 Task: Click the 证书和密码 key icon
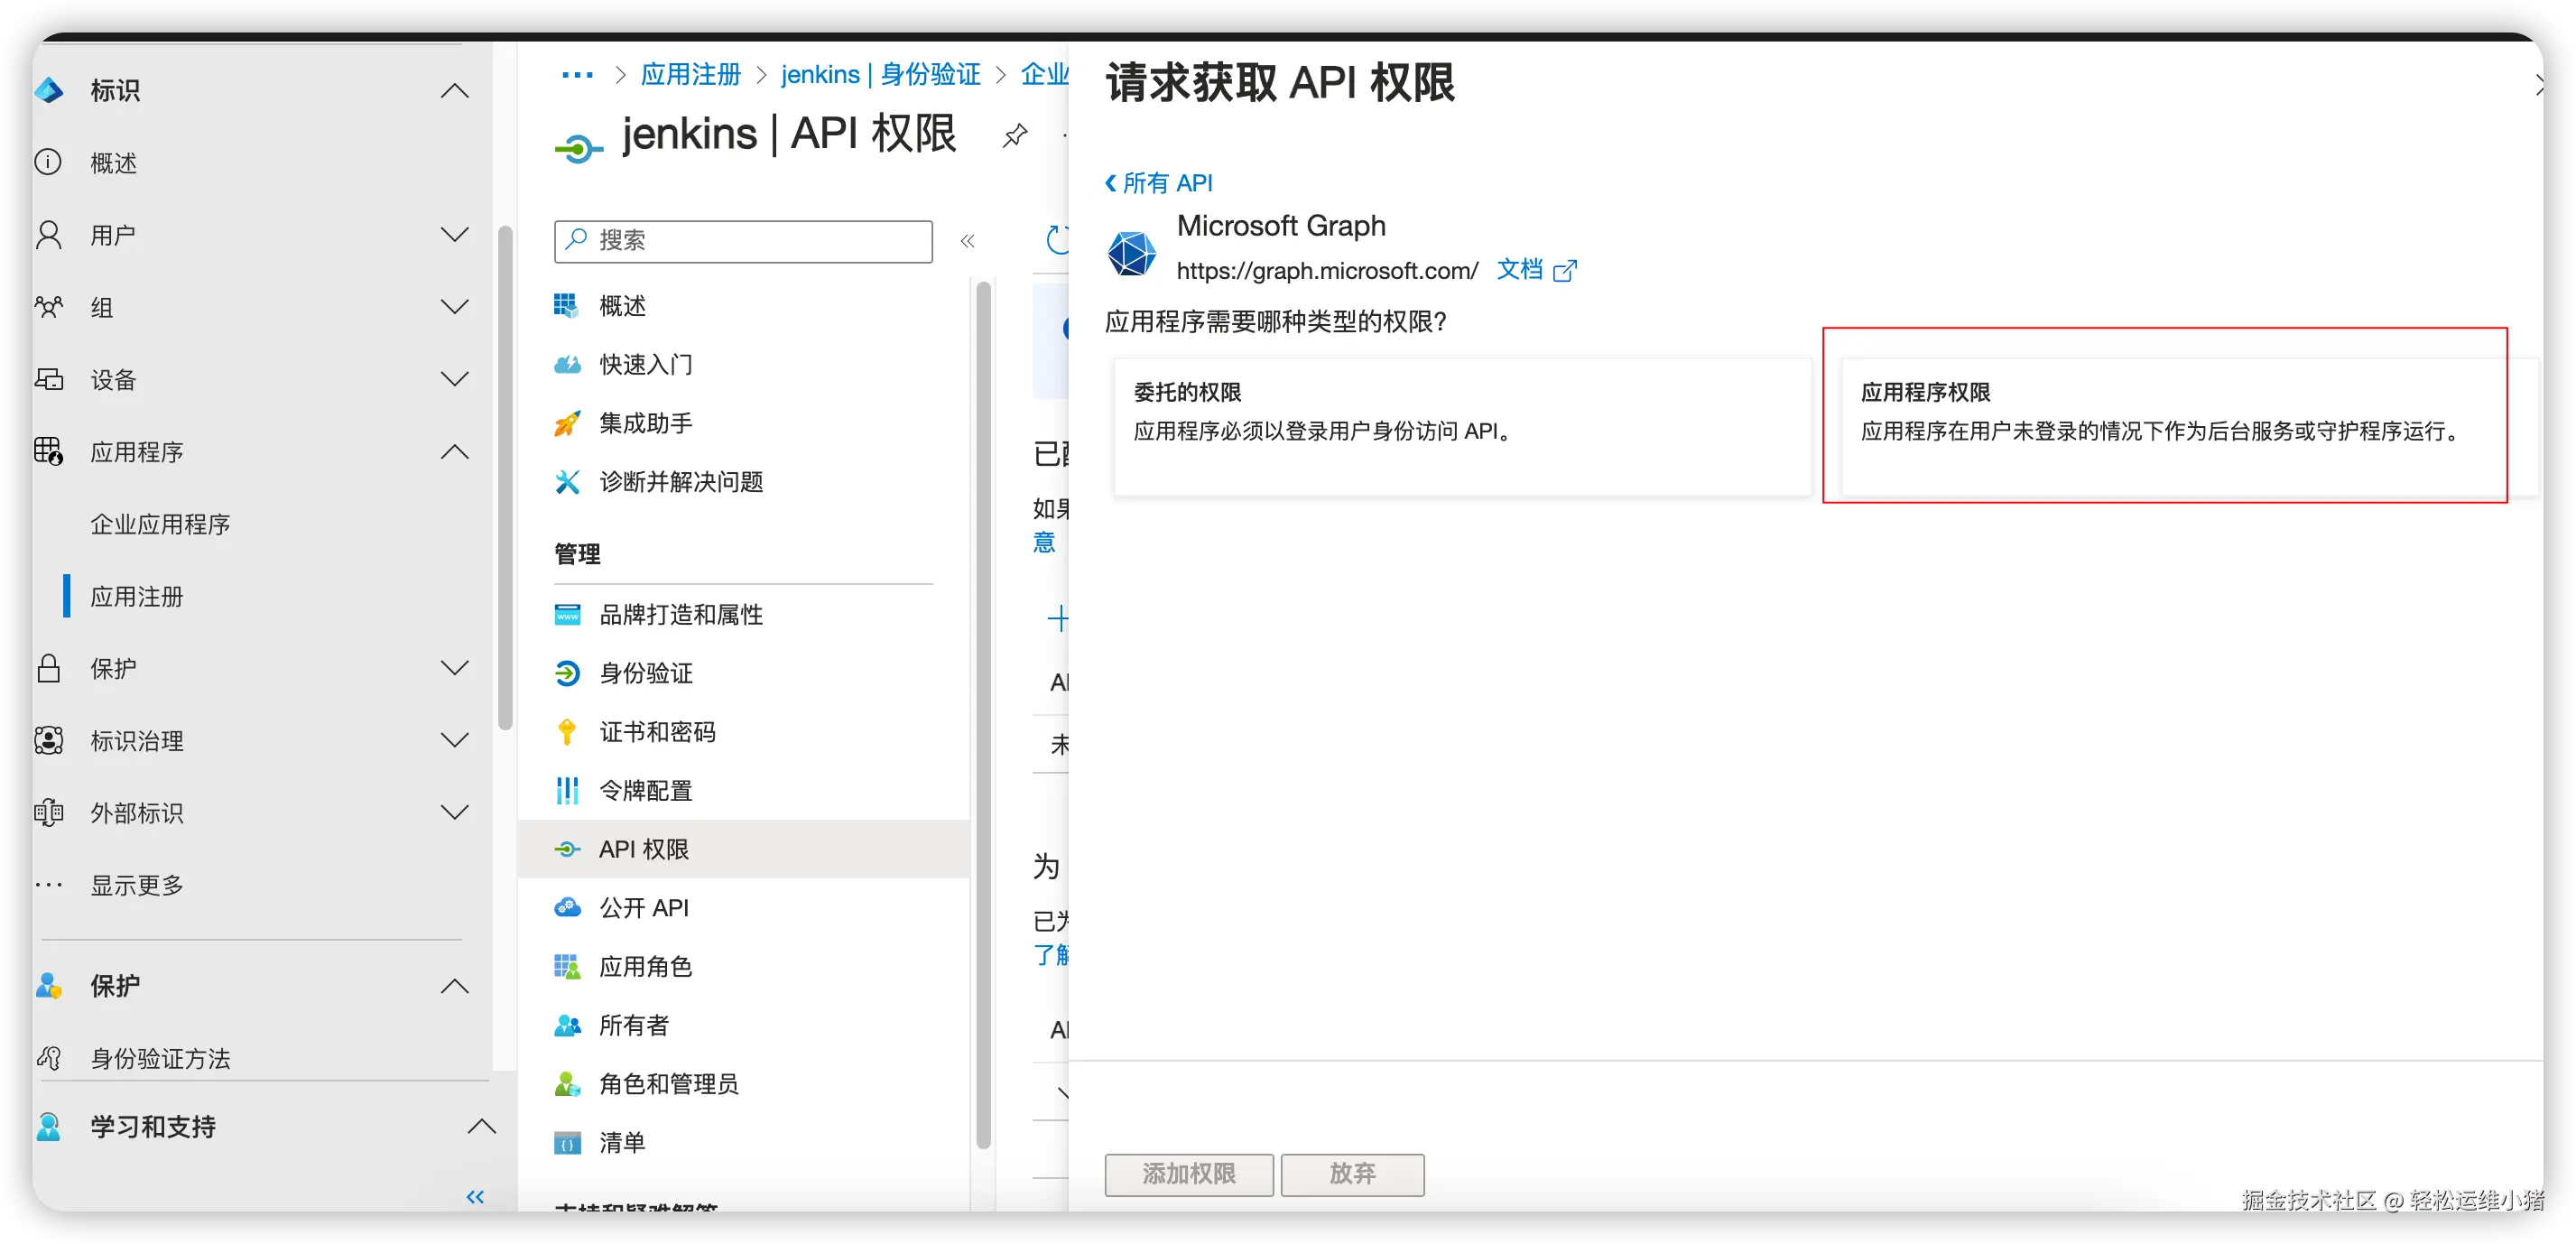(x=567, y=732)
